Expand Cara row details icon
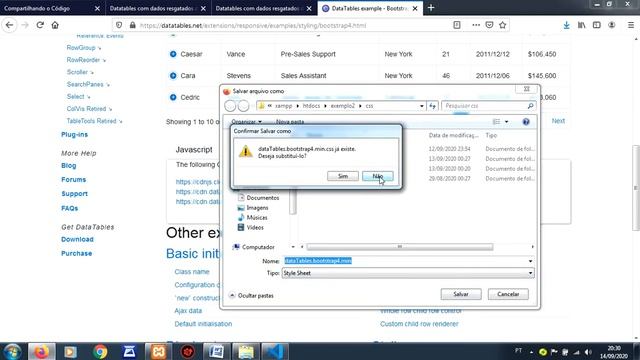 pyautogui.click(x=173, y=76)
